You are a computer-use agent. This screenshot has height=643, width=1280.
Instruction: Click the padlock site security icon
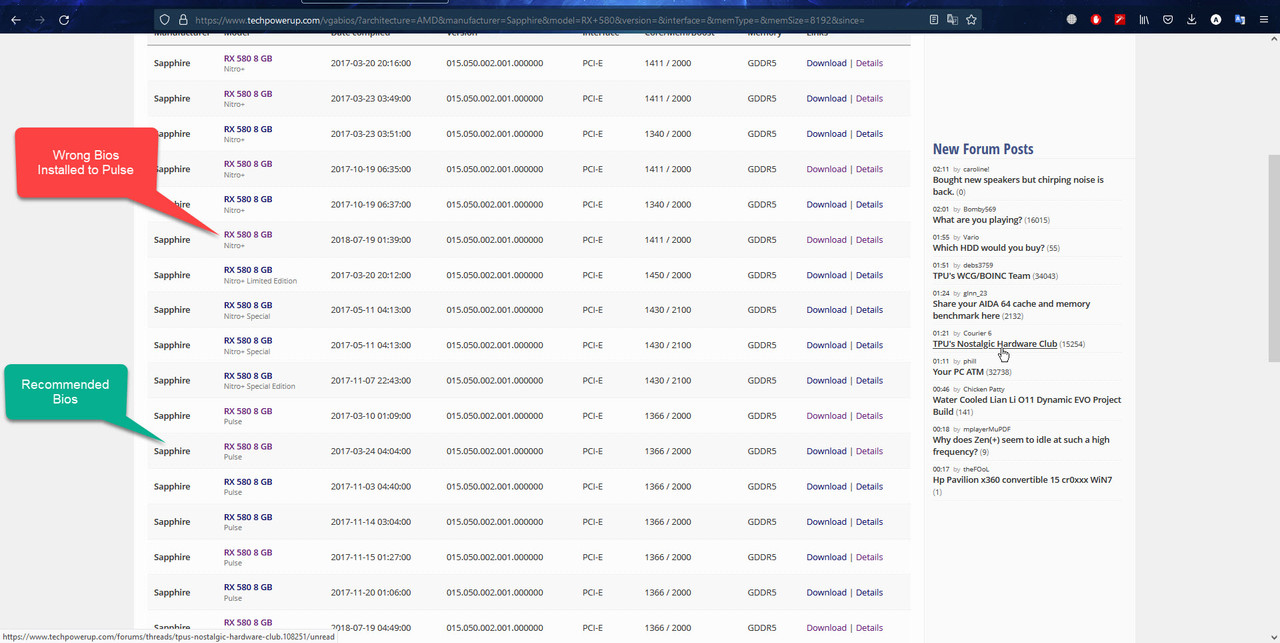[183, 19]
